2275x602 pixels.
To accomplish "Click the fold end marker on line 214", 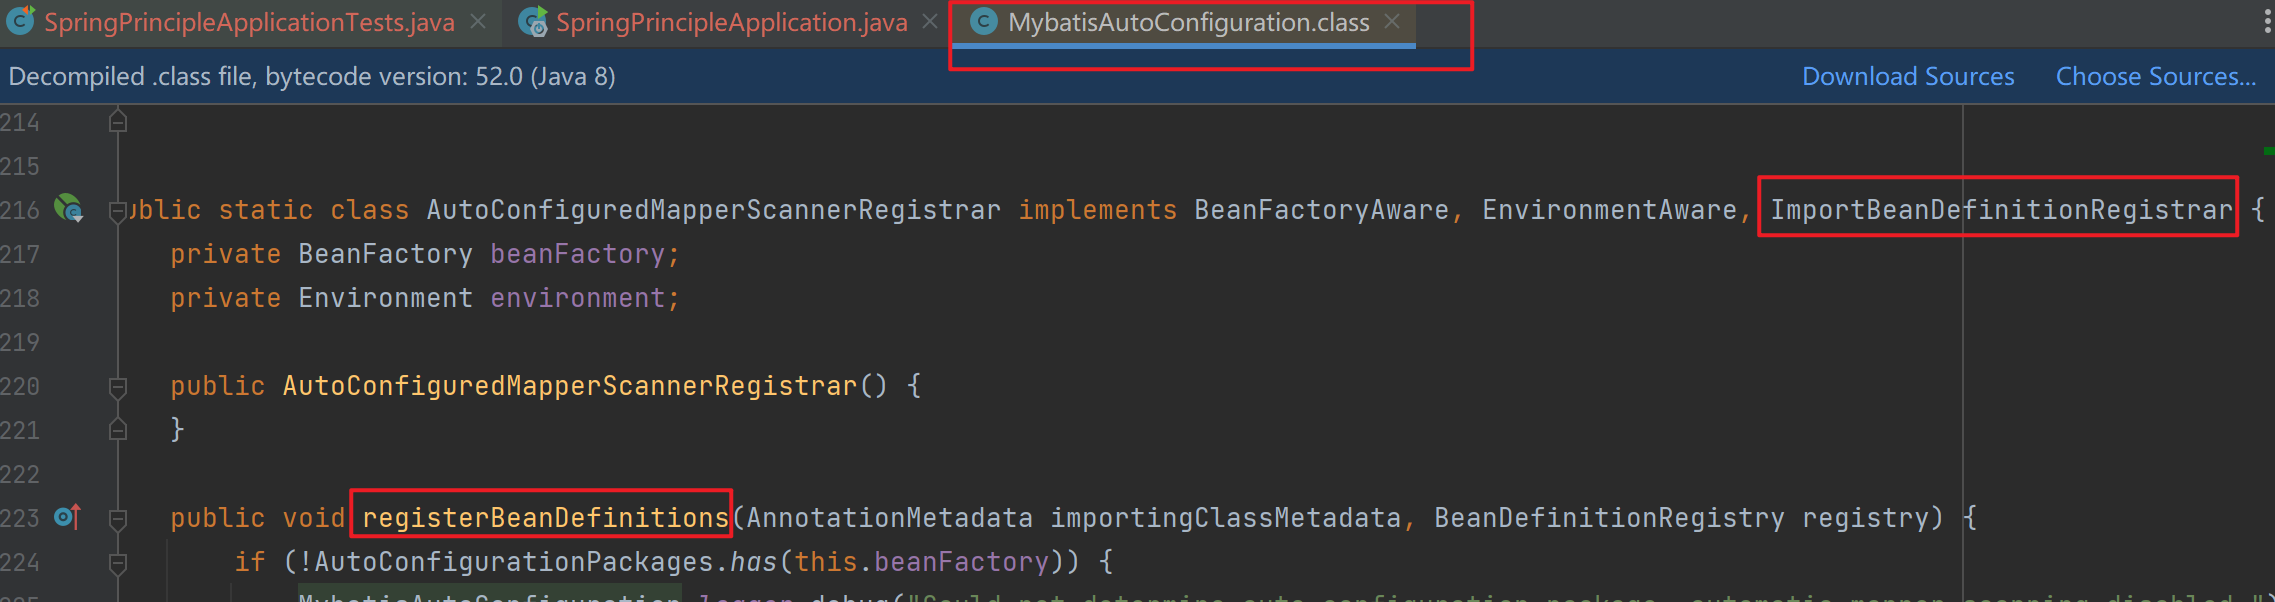I will [x=117, y=122].
